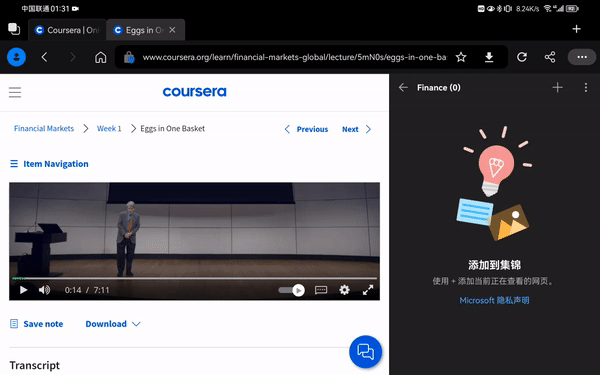The height and width of the screenshot is (375, 600).
Task: Click the 添加到集锦 heading text
Action: click(x=494, y=265)
